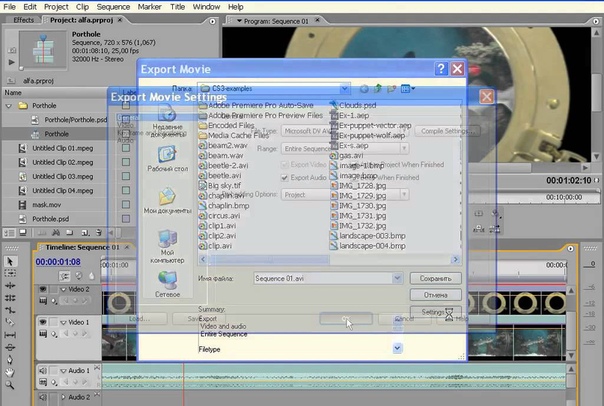The height and width of the screenshot is (406, 604).
Task: Toggle Snap button in Timeline panel
Action: point(64,276)
